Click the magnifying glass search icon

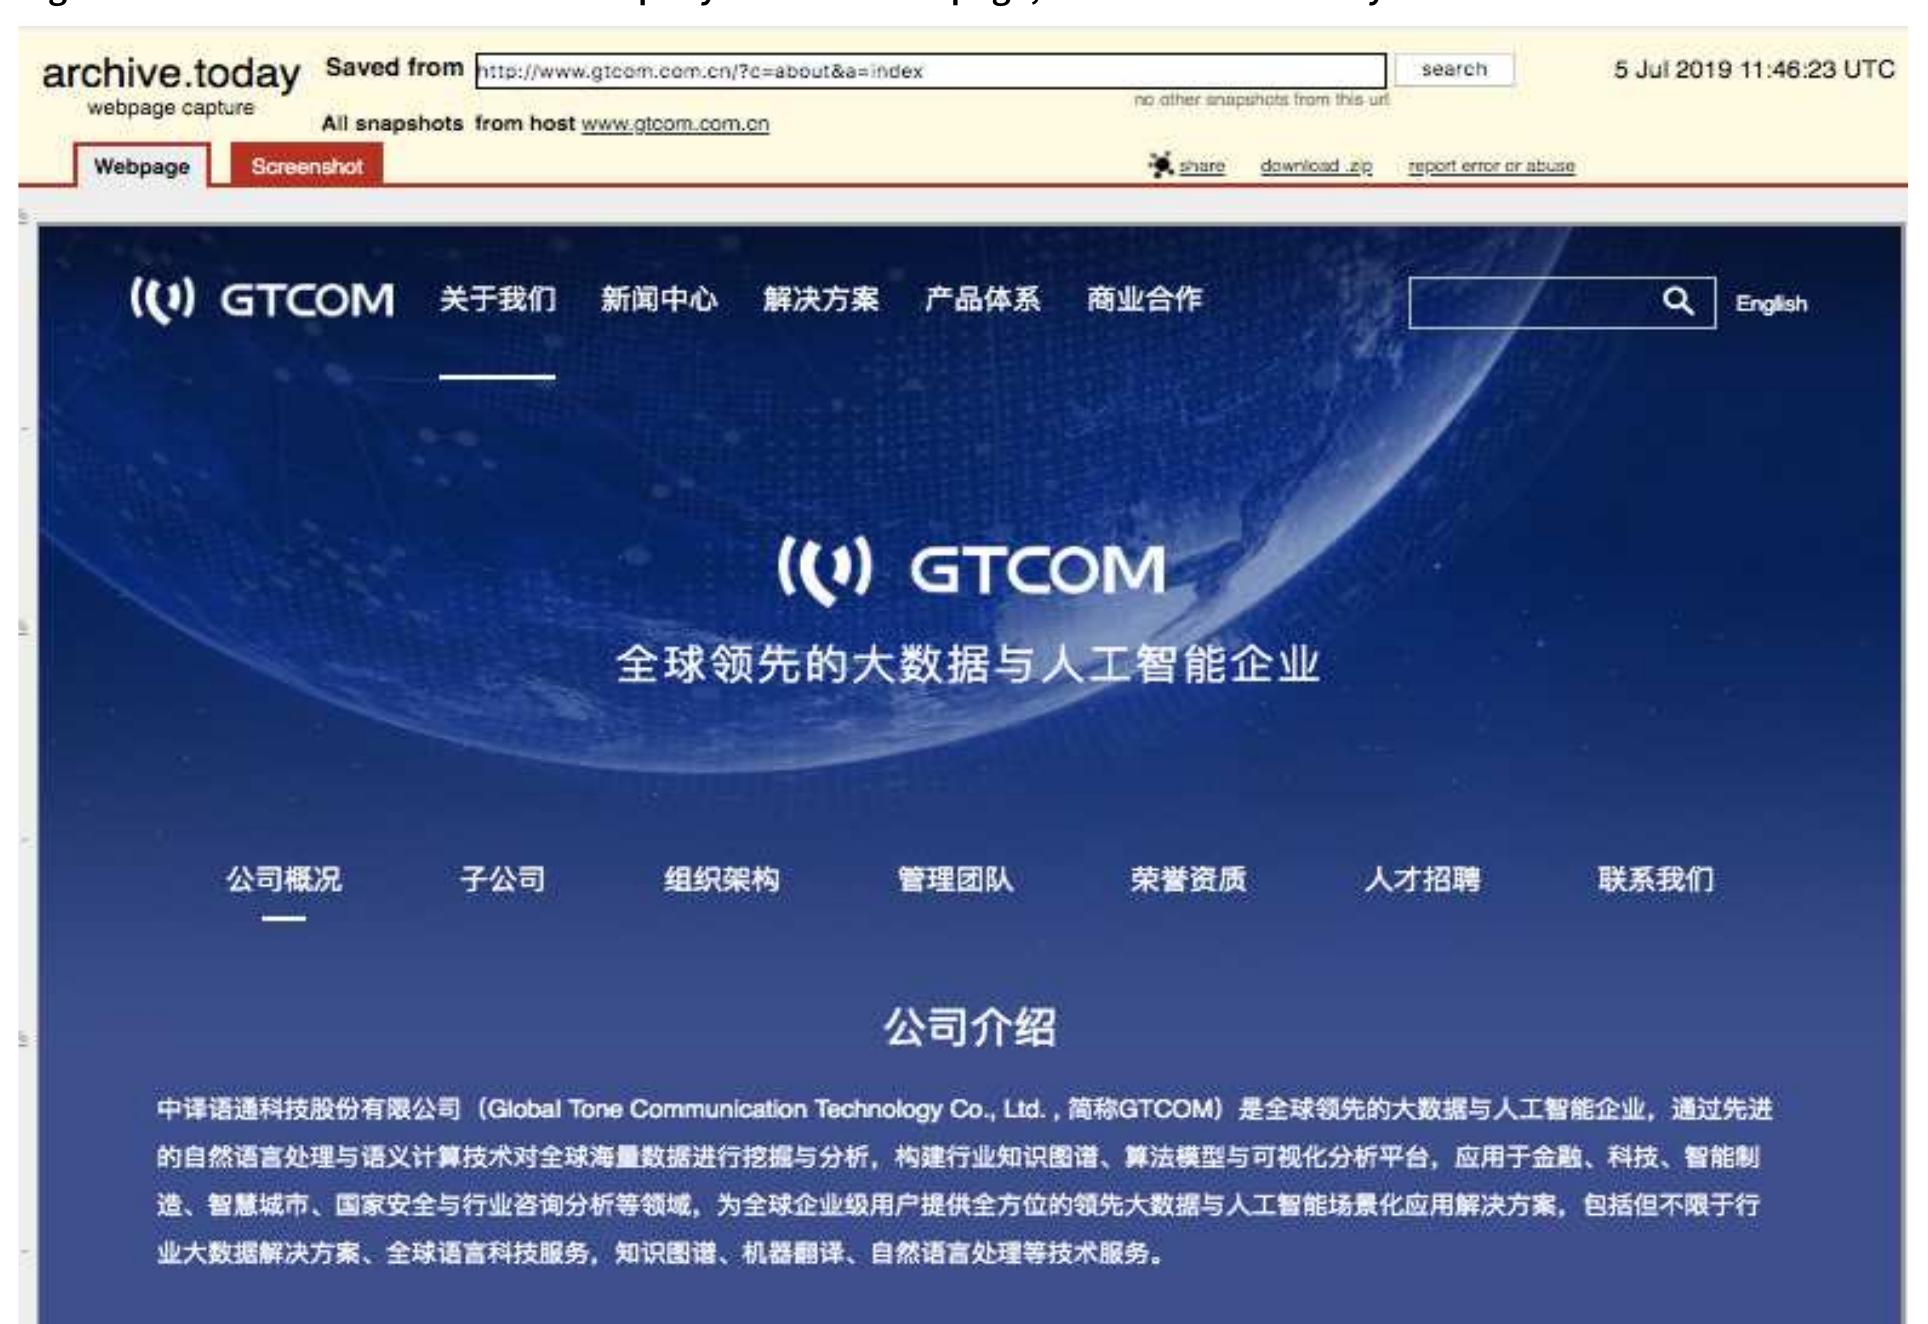pos(1678,302)
